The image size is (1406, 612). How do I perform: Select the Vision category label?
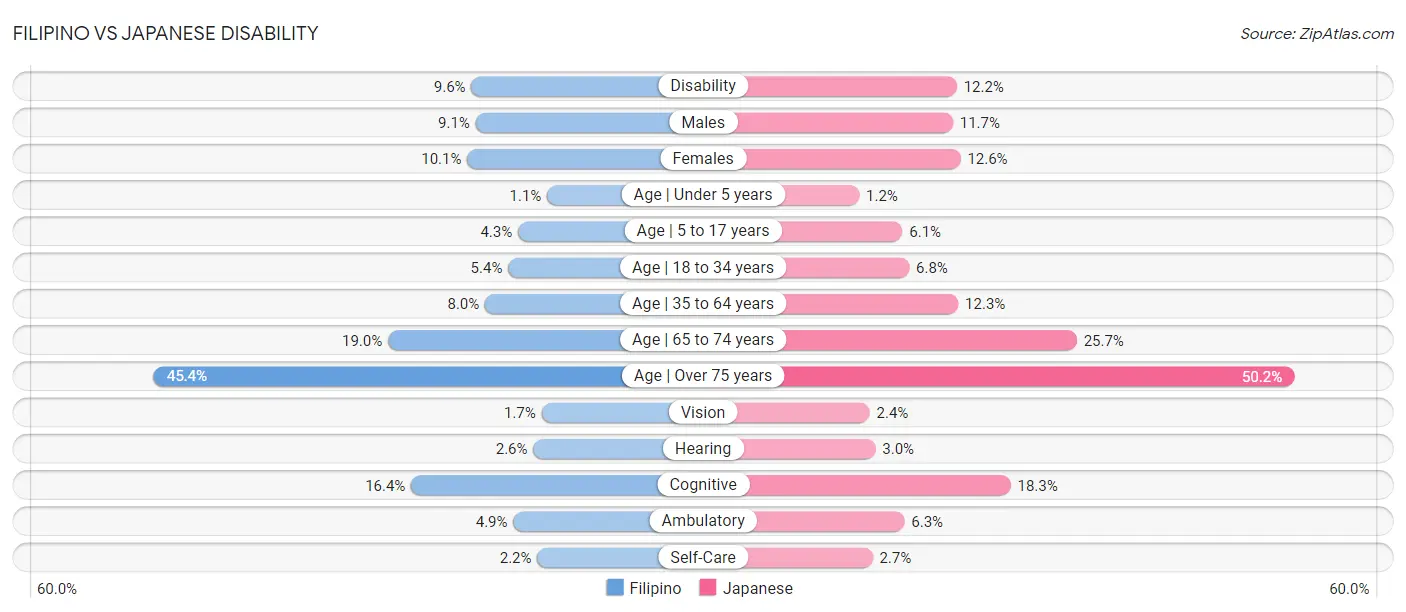(703, 412)
